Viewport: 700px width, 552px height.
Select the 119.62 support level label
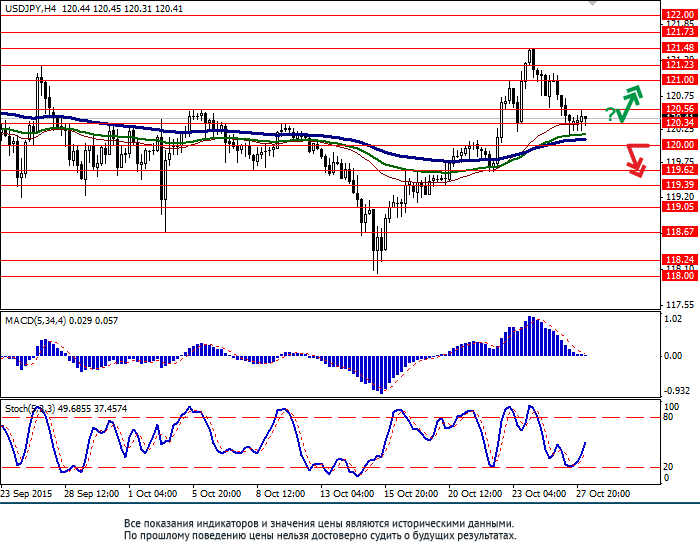point(680,170)
